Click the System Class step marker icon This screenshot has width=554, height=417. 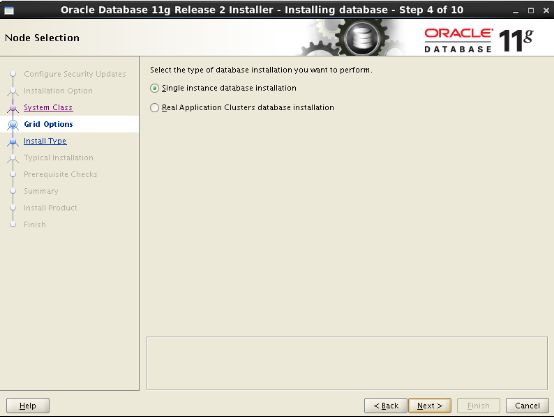(13, 108)
